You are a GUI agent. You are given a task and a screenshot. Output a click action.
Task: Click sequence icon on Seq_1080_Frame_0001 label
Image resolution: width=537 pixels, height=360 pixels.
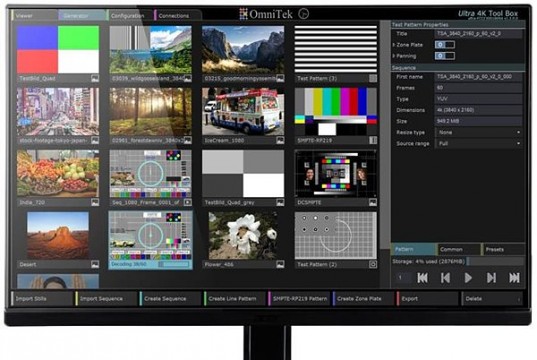click(x=188, y=202)
